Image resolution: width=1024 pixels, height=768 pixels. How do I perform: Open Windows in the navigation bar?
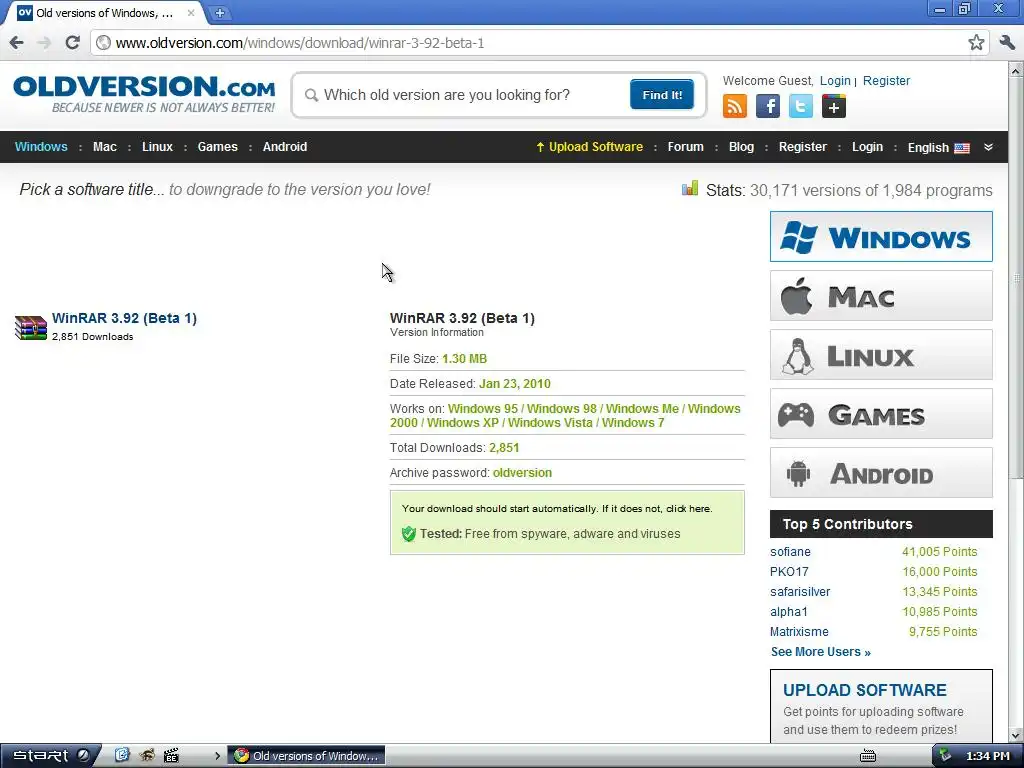point(41,147)
